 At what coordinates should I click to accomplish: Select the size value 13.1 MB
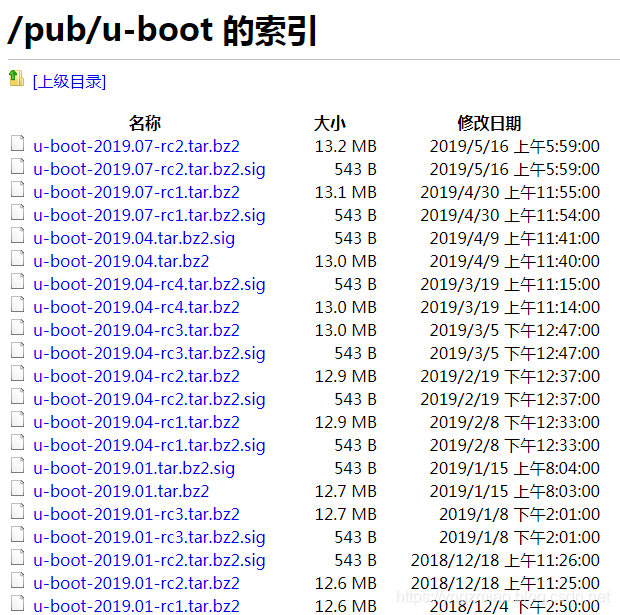pos(346,192)
